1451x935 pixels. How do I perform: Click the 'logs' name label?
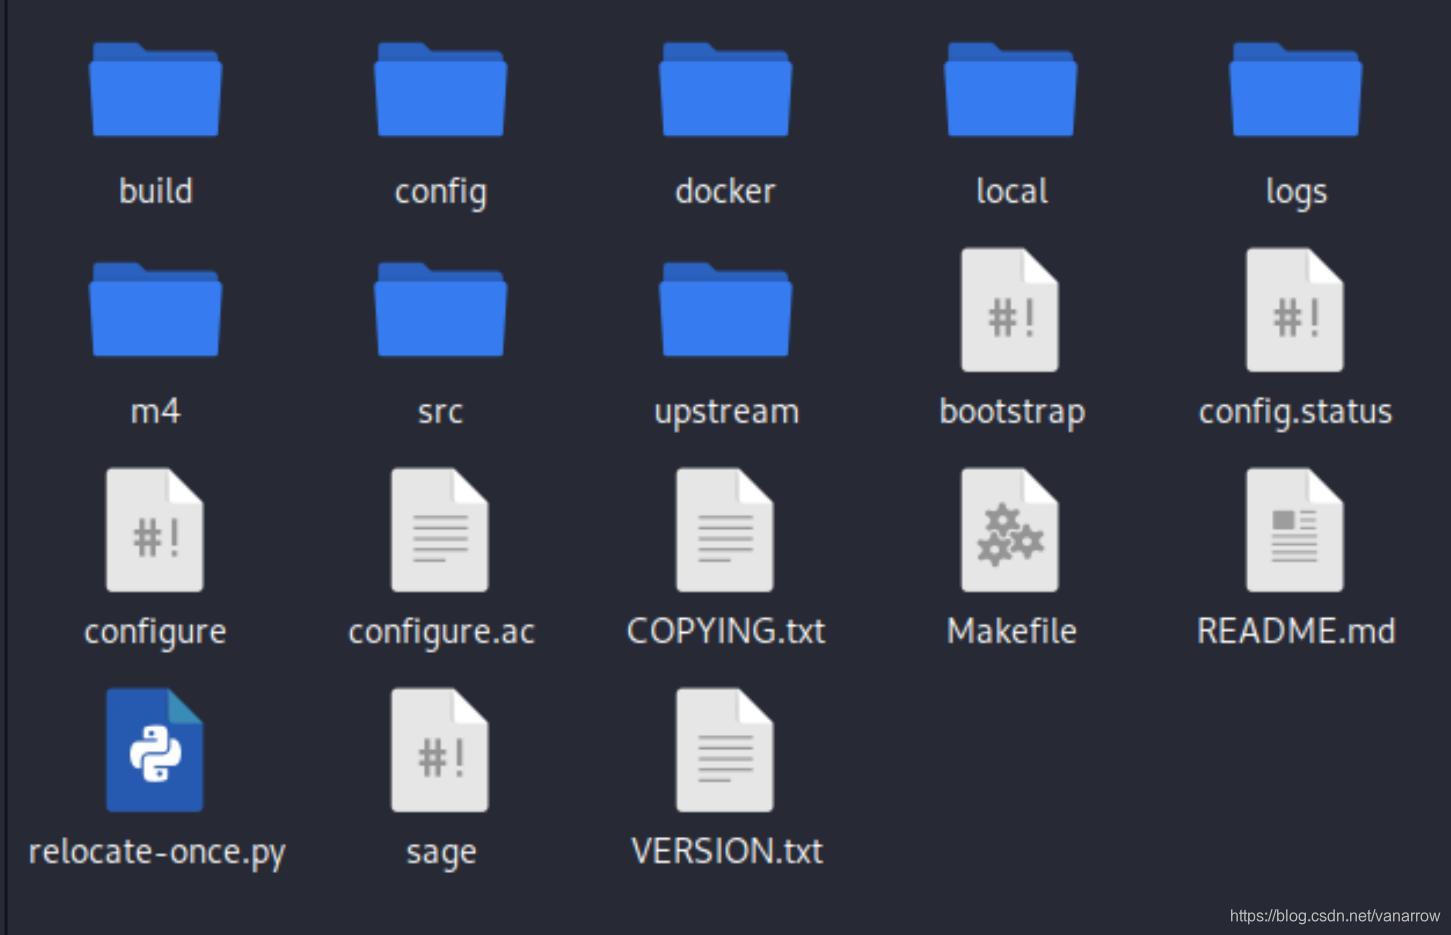1297,192
